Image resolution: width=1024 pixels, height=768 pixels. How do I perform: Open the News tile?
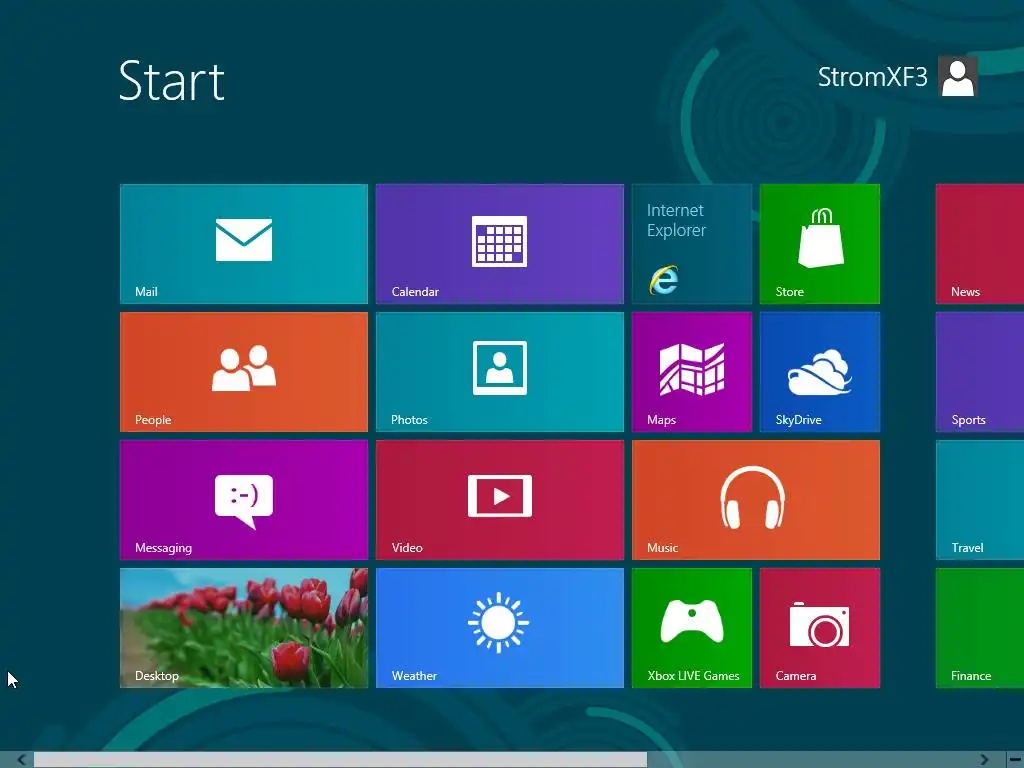pos(980,244)
